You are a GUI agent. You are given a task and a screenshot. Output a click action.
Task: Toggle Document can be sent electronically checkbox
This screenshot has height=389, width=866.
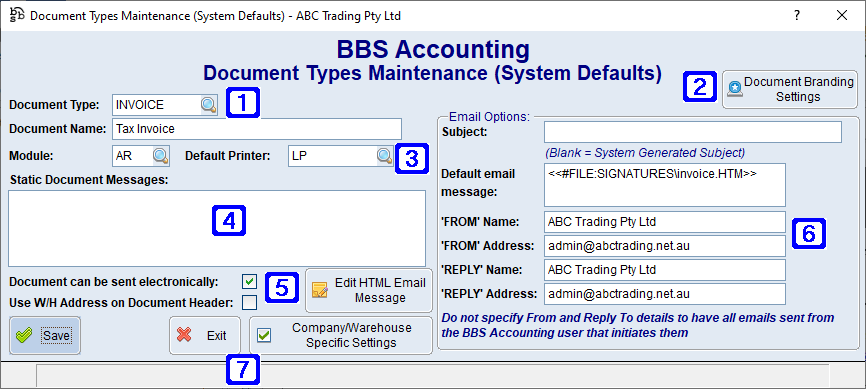[250, 282]
